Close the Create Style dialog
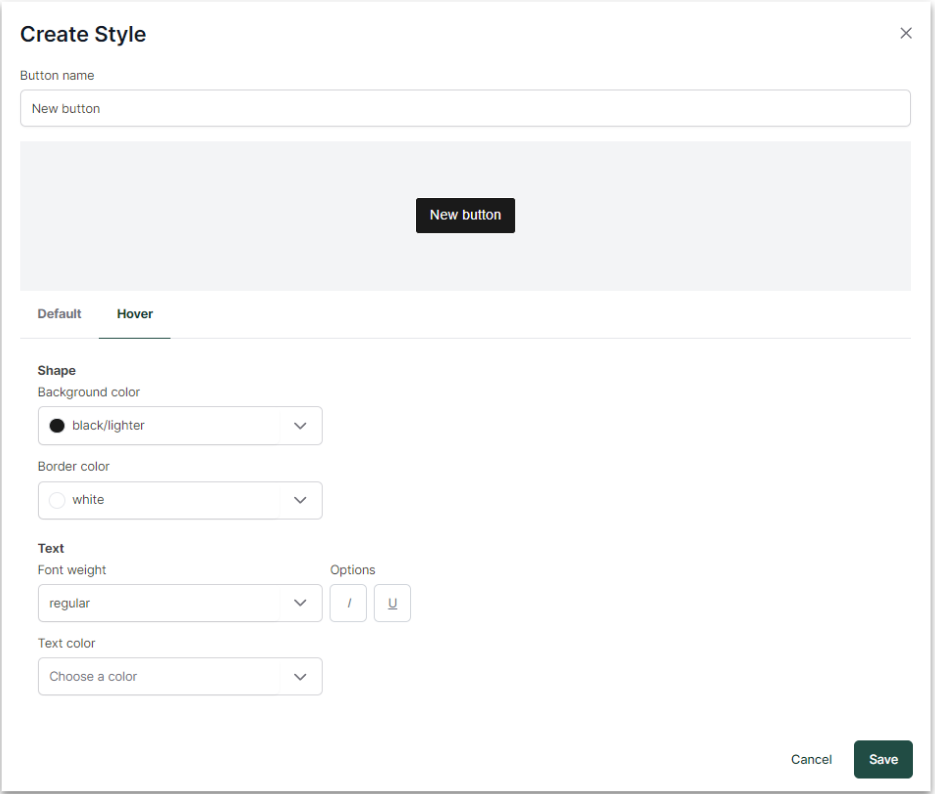The width and height of the screenshot is (935, 794). [x=906, y=33]
